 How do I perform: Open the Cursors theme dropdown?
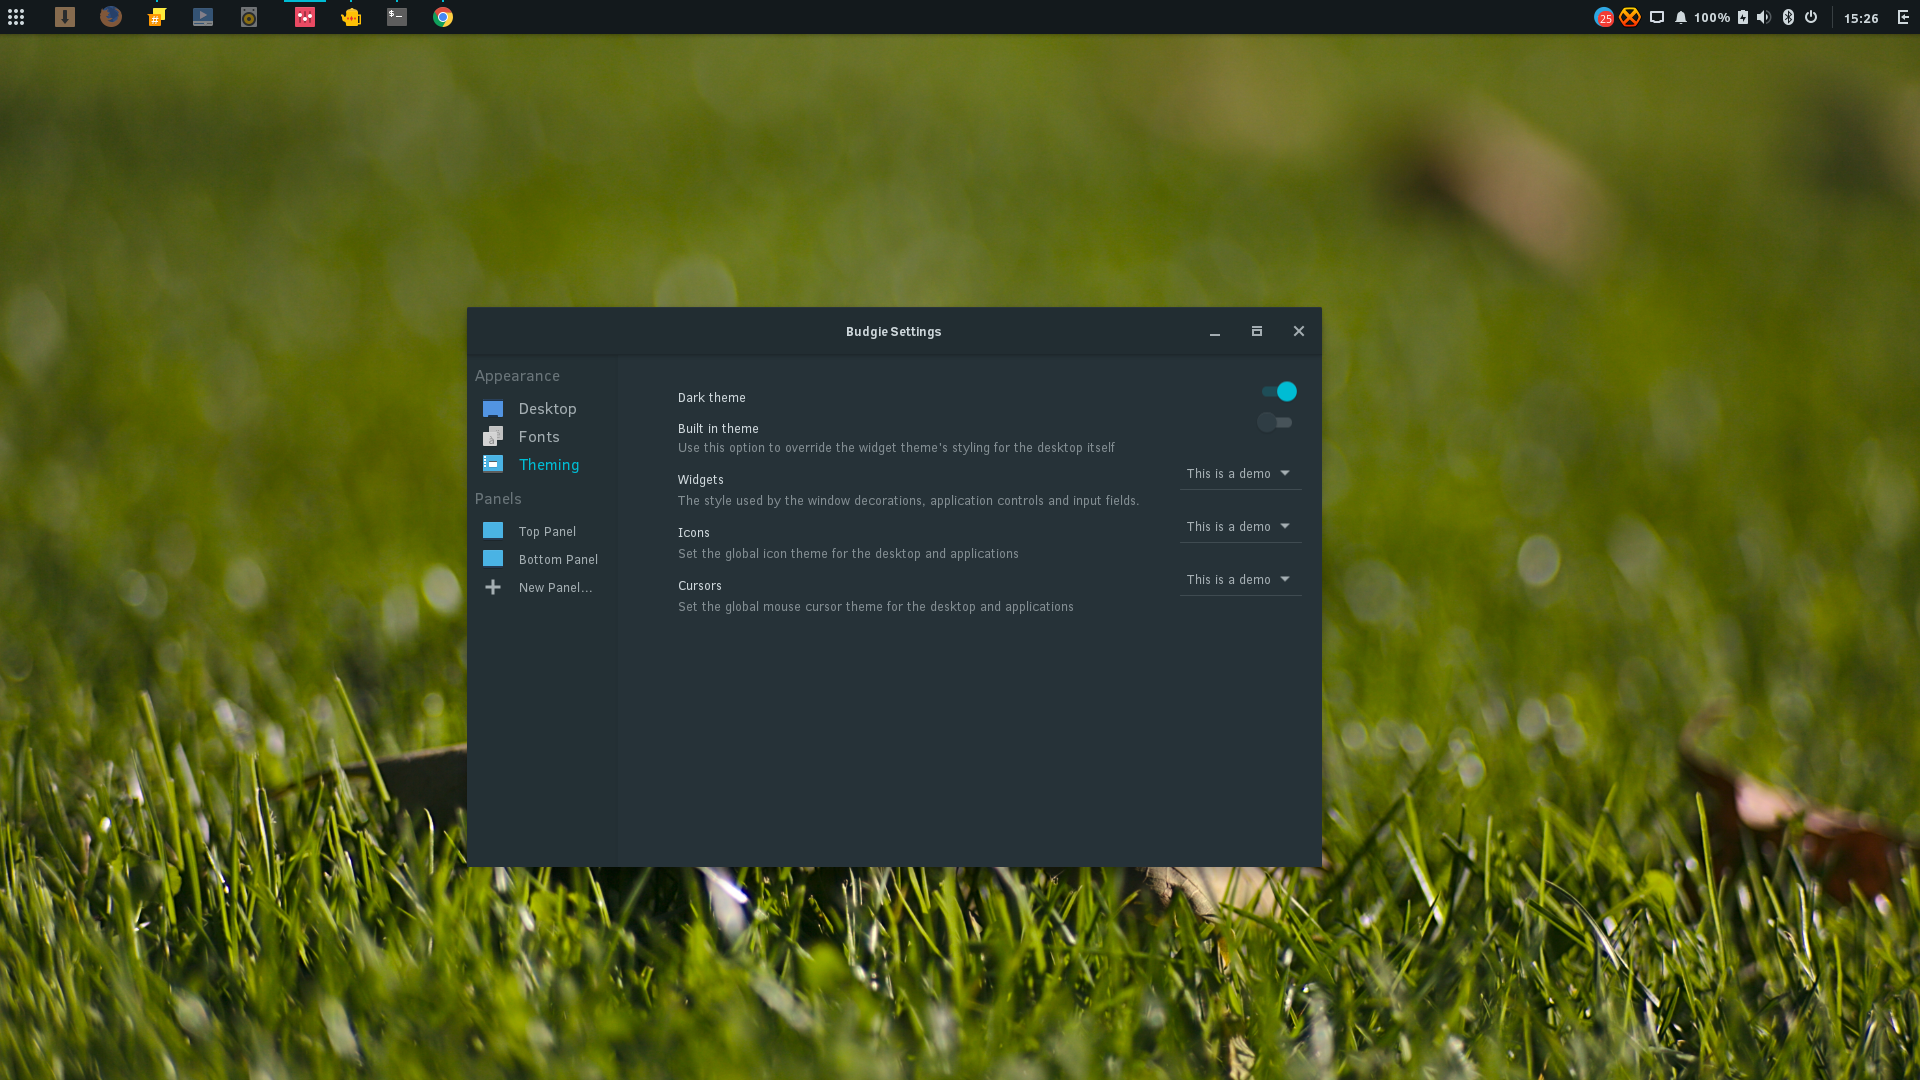click(x=1240, y=580)
